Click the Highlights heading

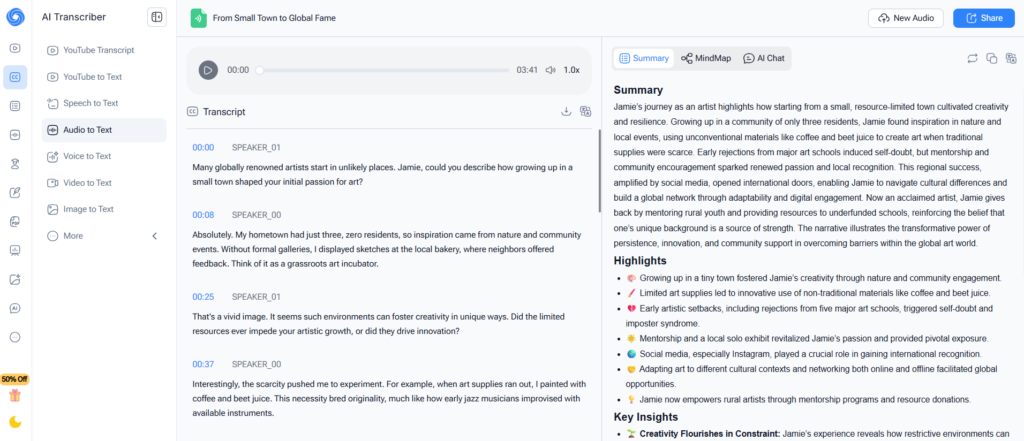pos(640,261)
